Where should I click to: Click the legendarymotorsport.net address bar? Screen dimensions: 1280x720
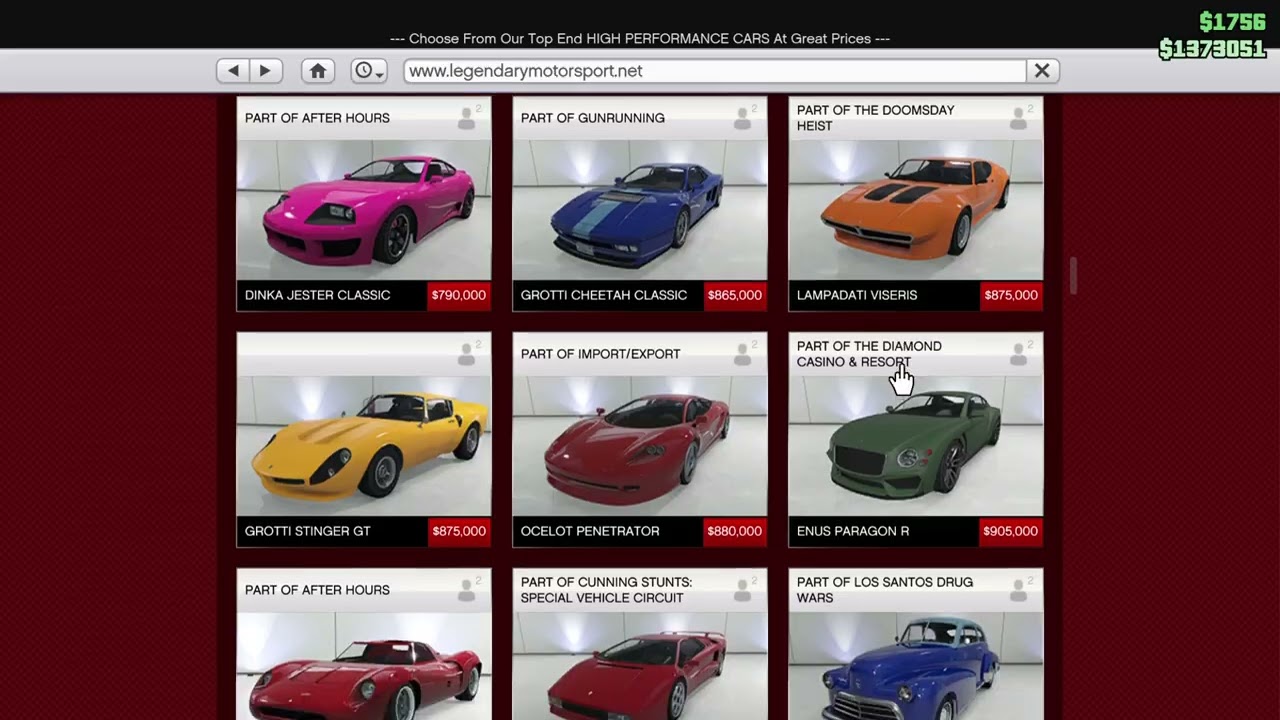coord(715,71)
